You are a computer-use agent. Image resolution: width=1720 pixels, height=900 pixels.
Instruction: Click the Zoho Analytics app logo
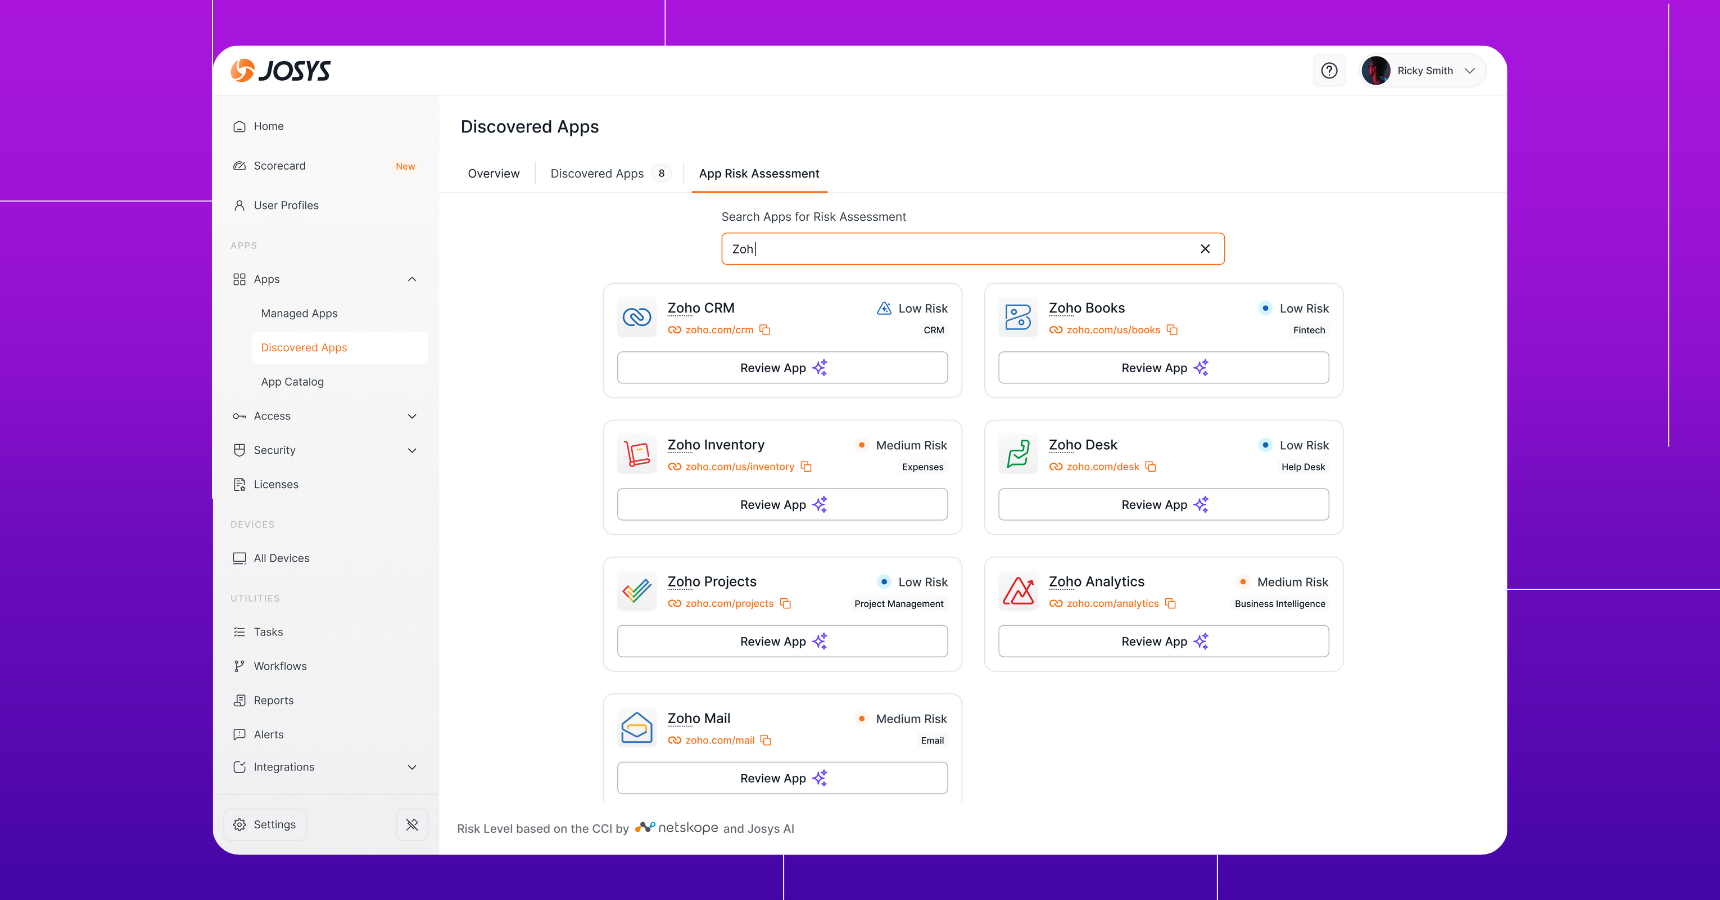[x=1018, y=592]
